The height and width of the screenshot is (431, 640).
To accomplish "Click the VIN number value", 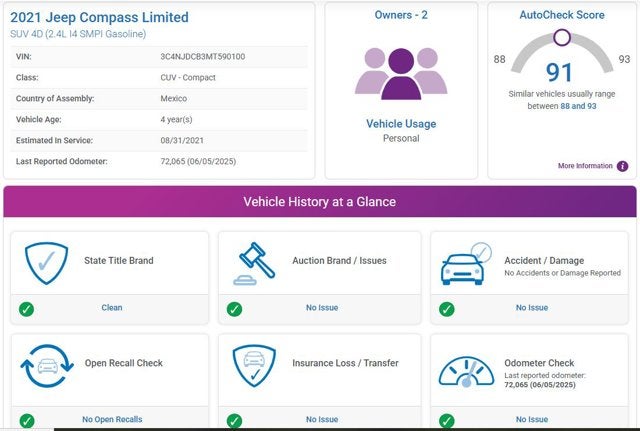I will (202, 56).
